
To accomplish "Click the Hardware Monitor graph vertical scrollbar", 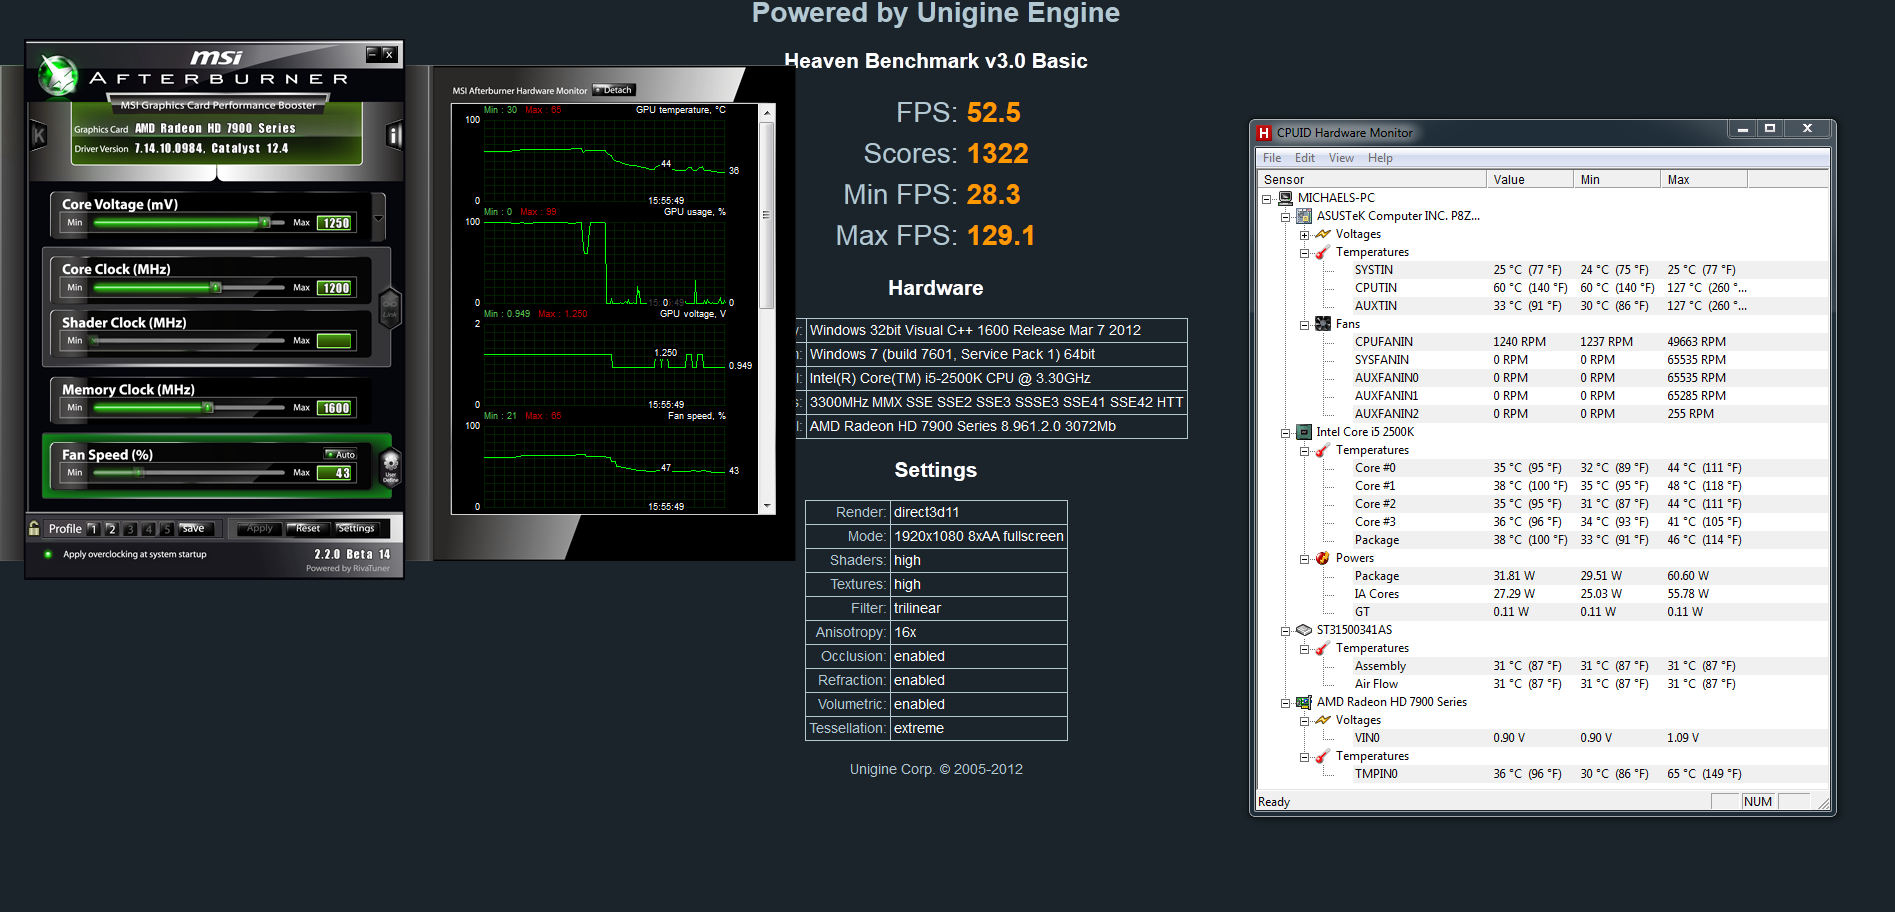I will [x=767, y=250].
